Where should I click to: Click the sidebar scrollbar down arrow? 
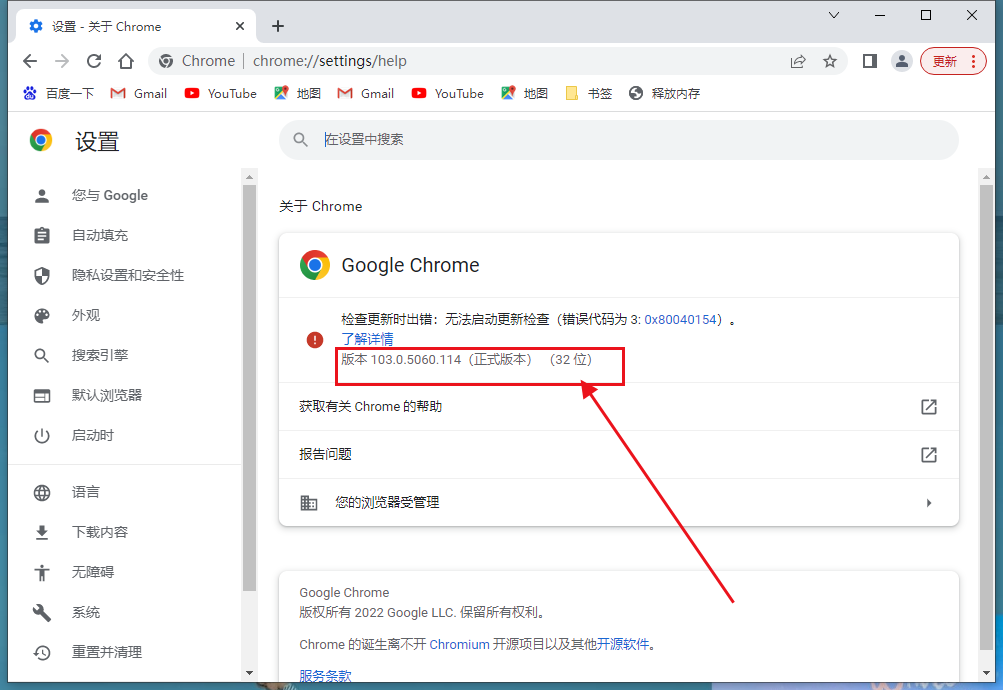[249, 673]
